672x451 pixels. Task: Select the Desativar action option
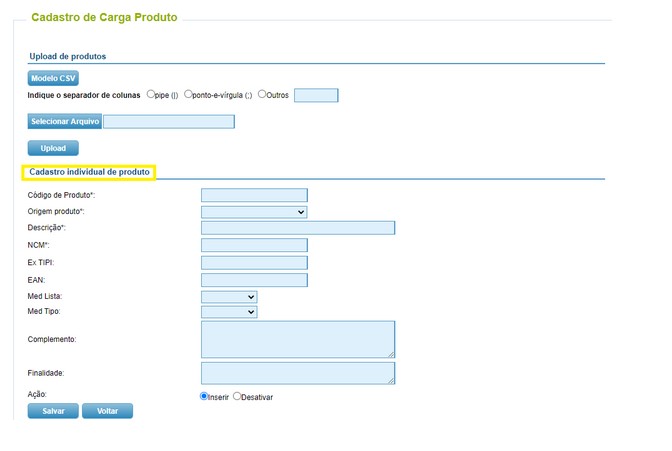pos(237,396)
